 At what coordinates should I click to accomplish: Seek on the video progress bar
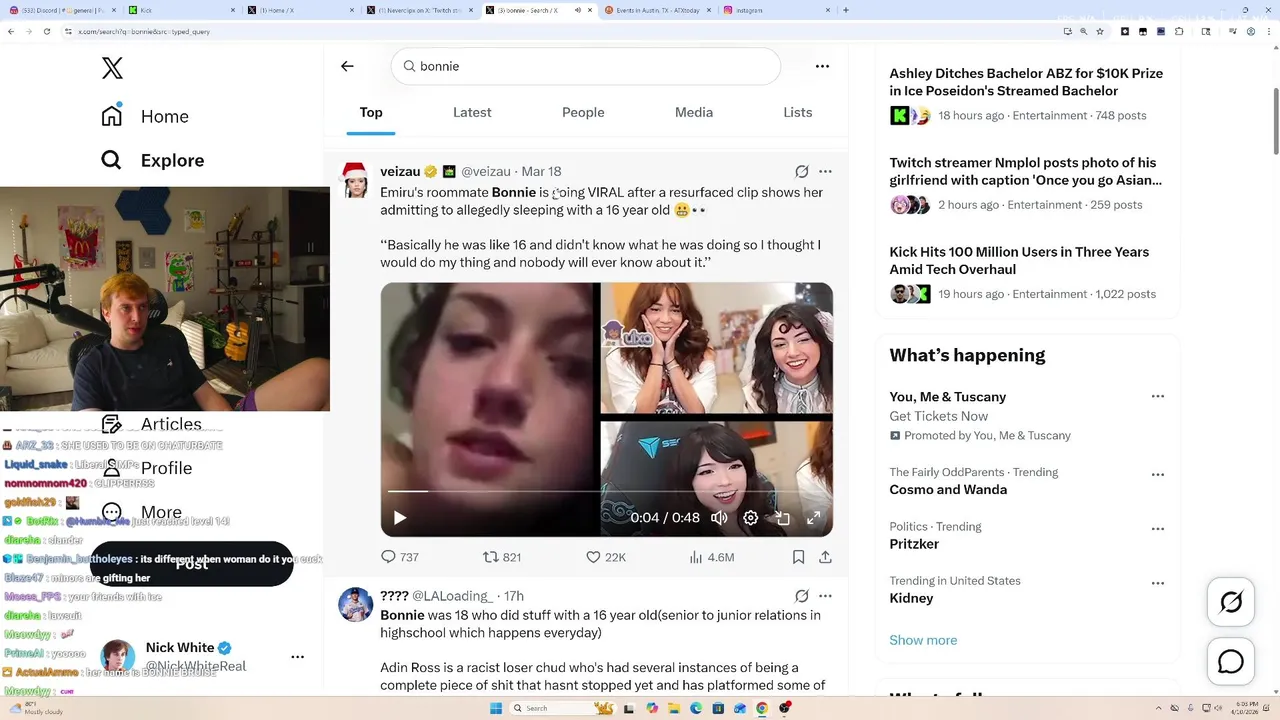click(x=606, y=491)
